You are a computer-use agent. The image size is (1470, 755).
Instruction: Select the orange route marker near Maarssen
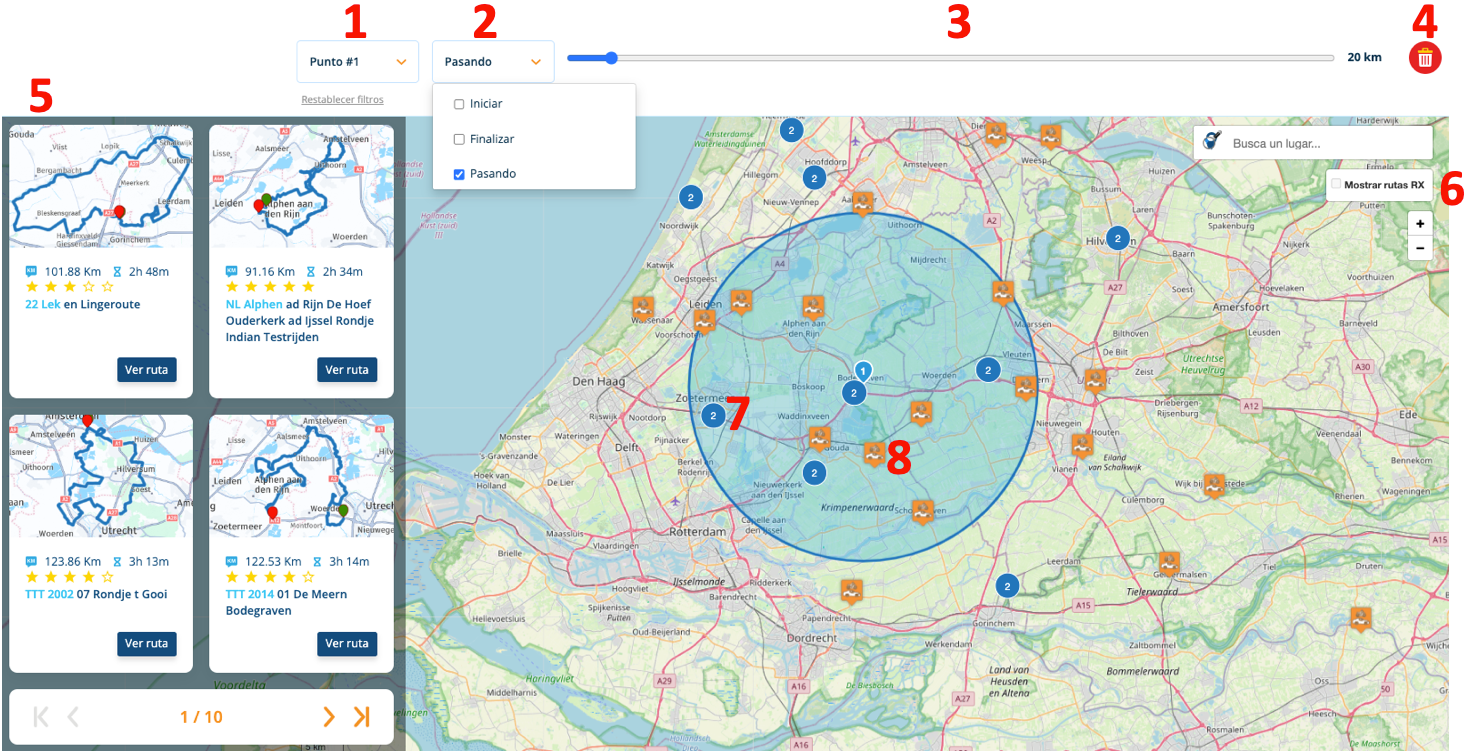pos(1003,293)
